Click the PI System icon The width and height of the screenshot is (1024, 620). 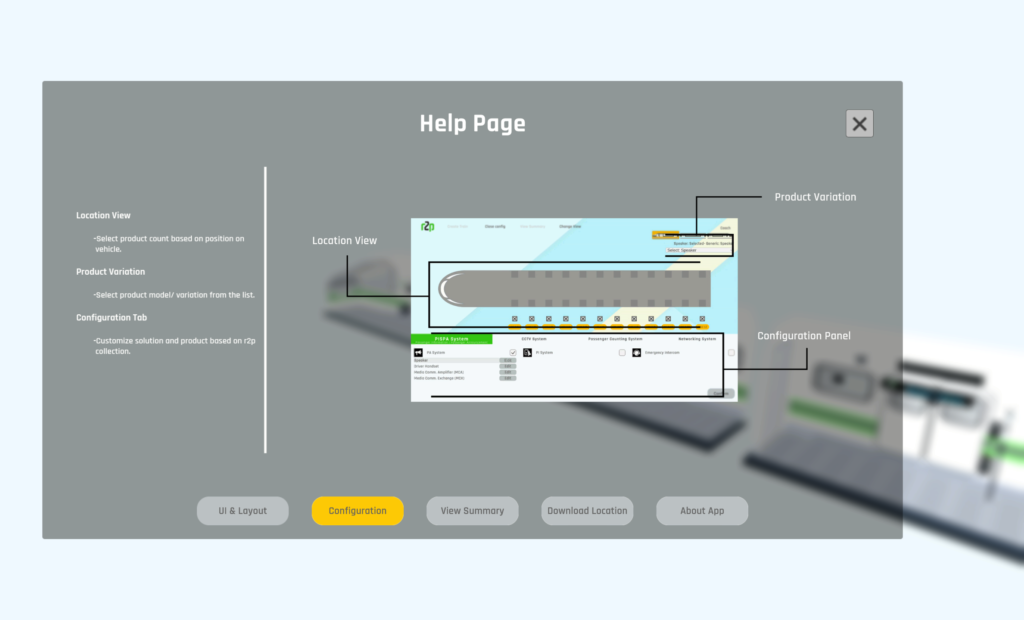pyautogui.click(x=526, y=352)
